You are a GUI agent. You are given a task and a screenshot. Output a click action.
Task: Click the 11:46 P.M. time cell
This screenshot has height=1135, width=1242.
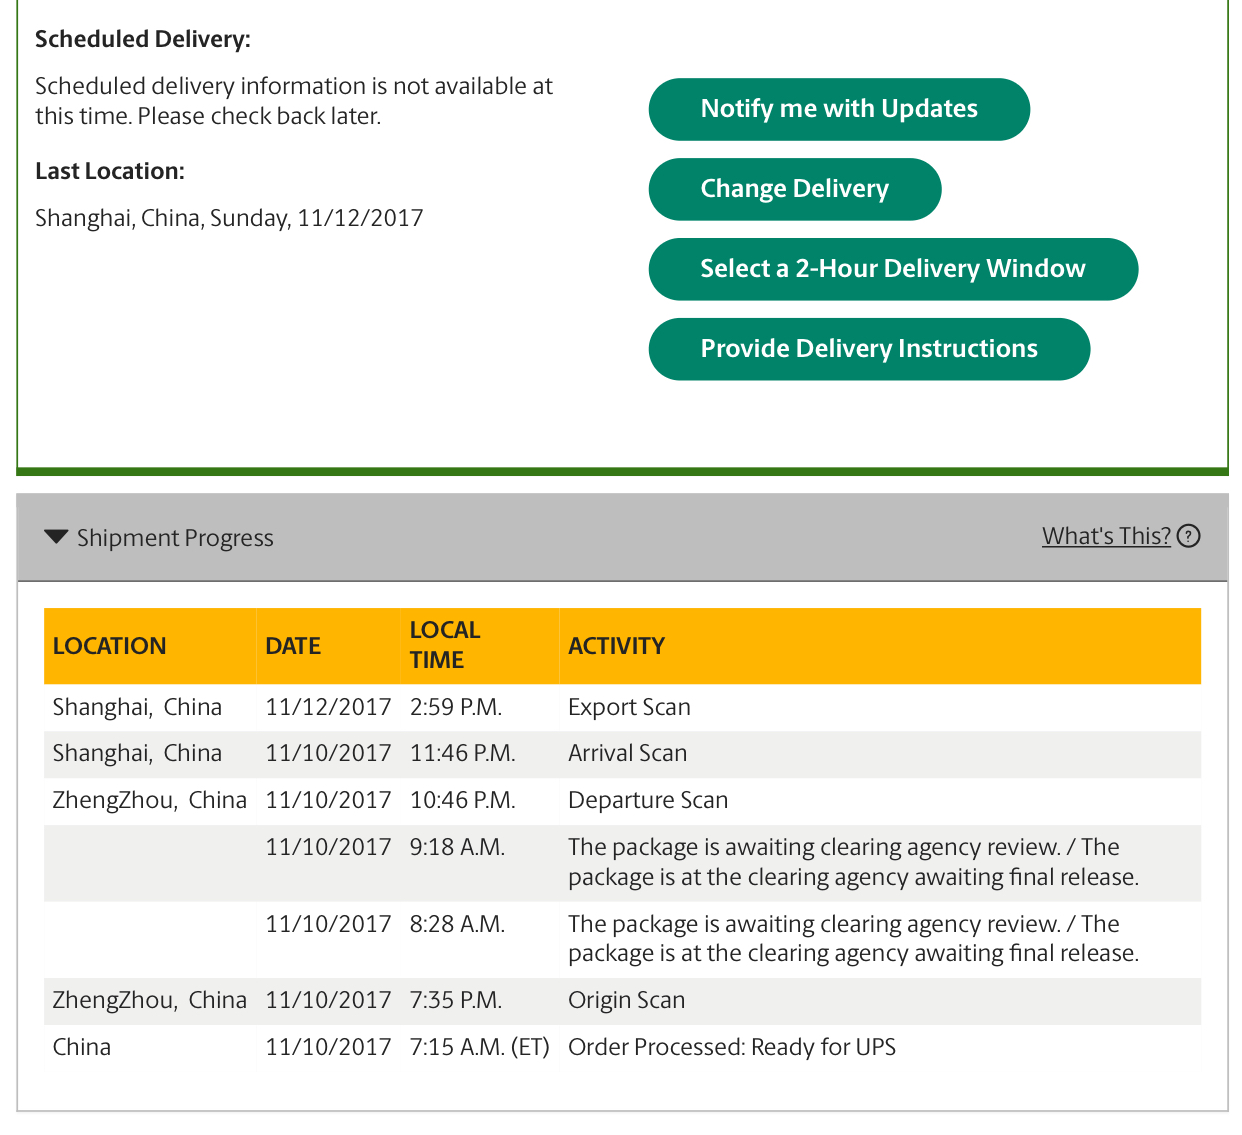(x=463, y=753)
